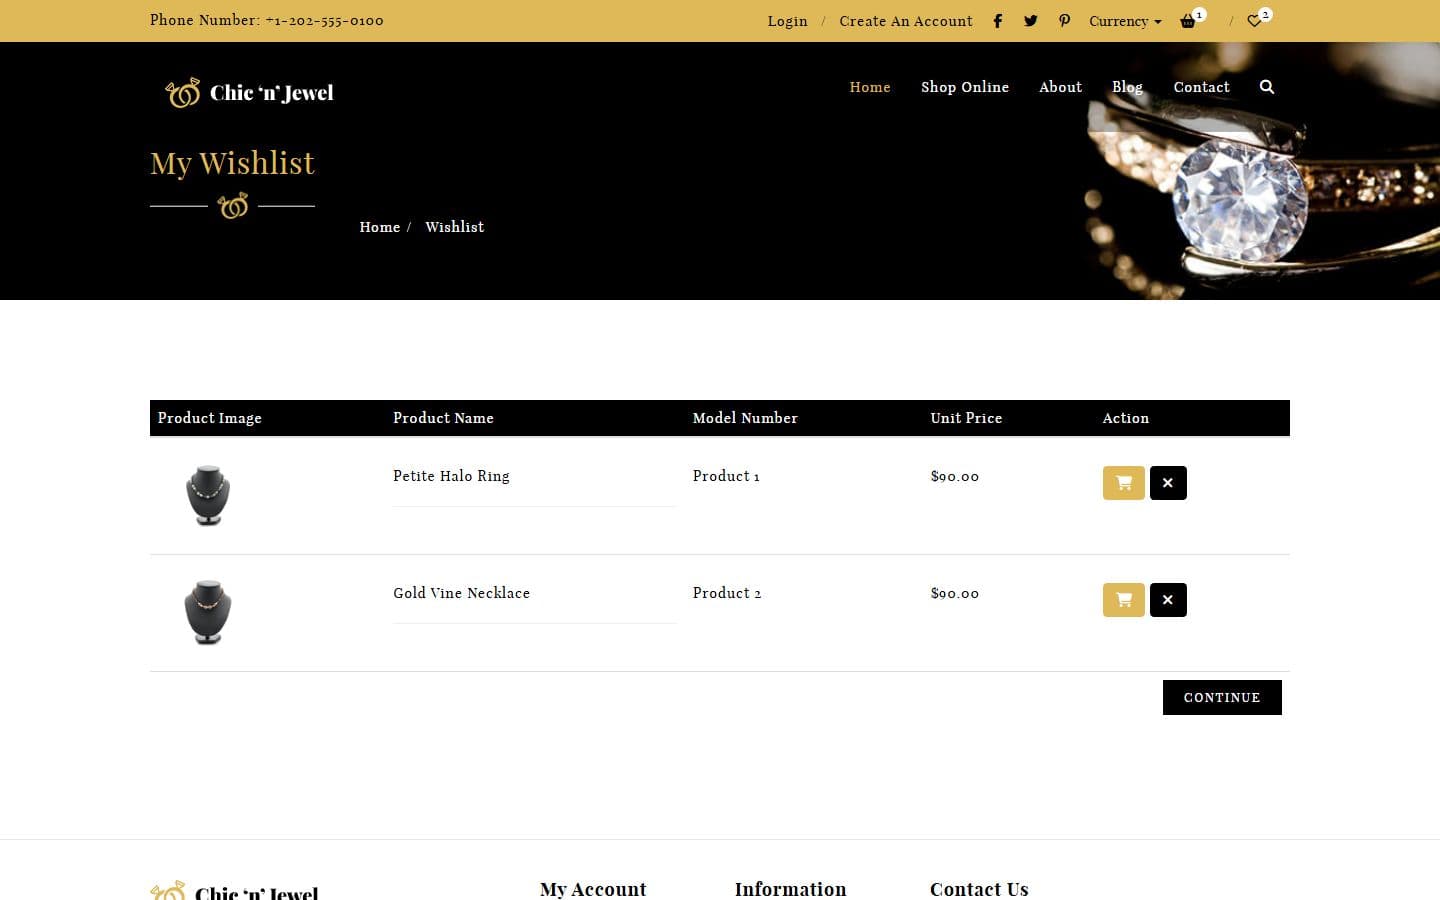The width and height of the screenshot is (1440, 900).
Task: Open Gold Vine Necklace product name
Action: 461,593
